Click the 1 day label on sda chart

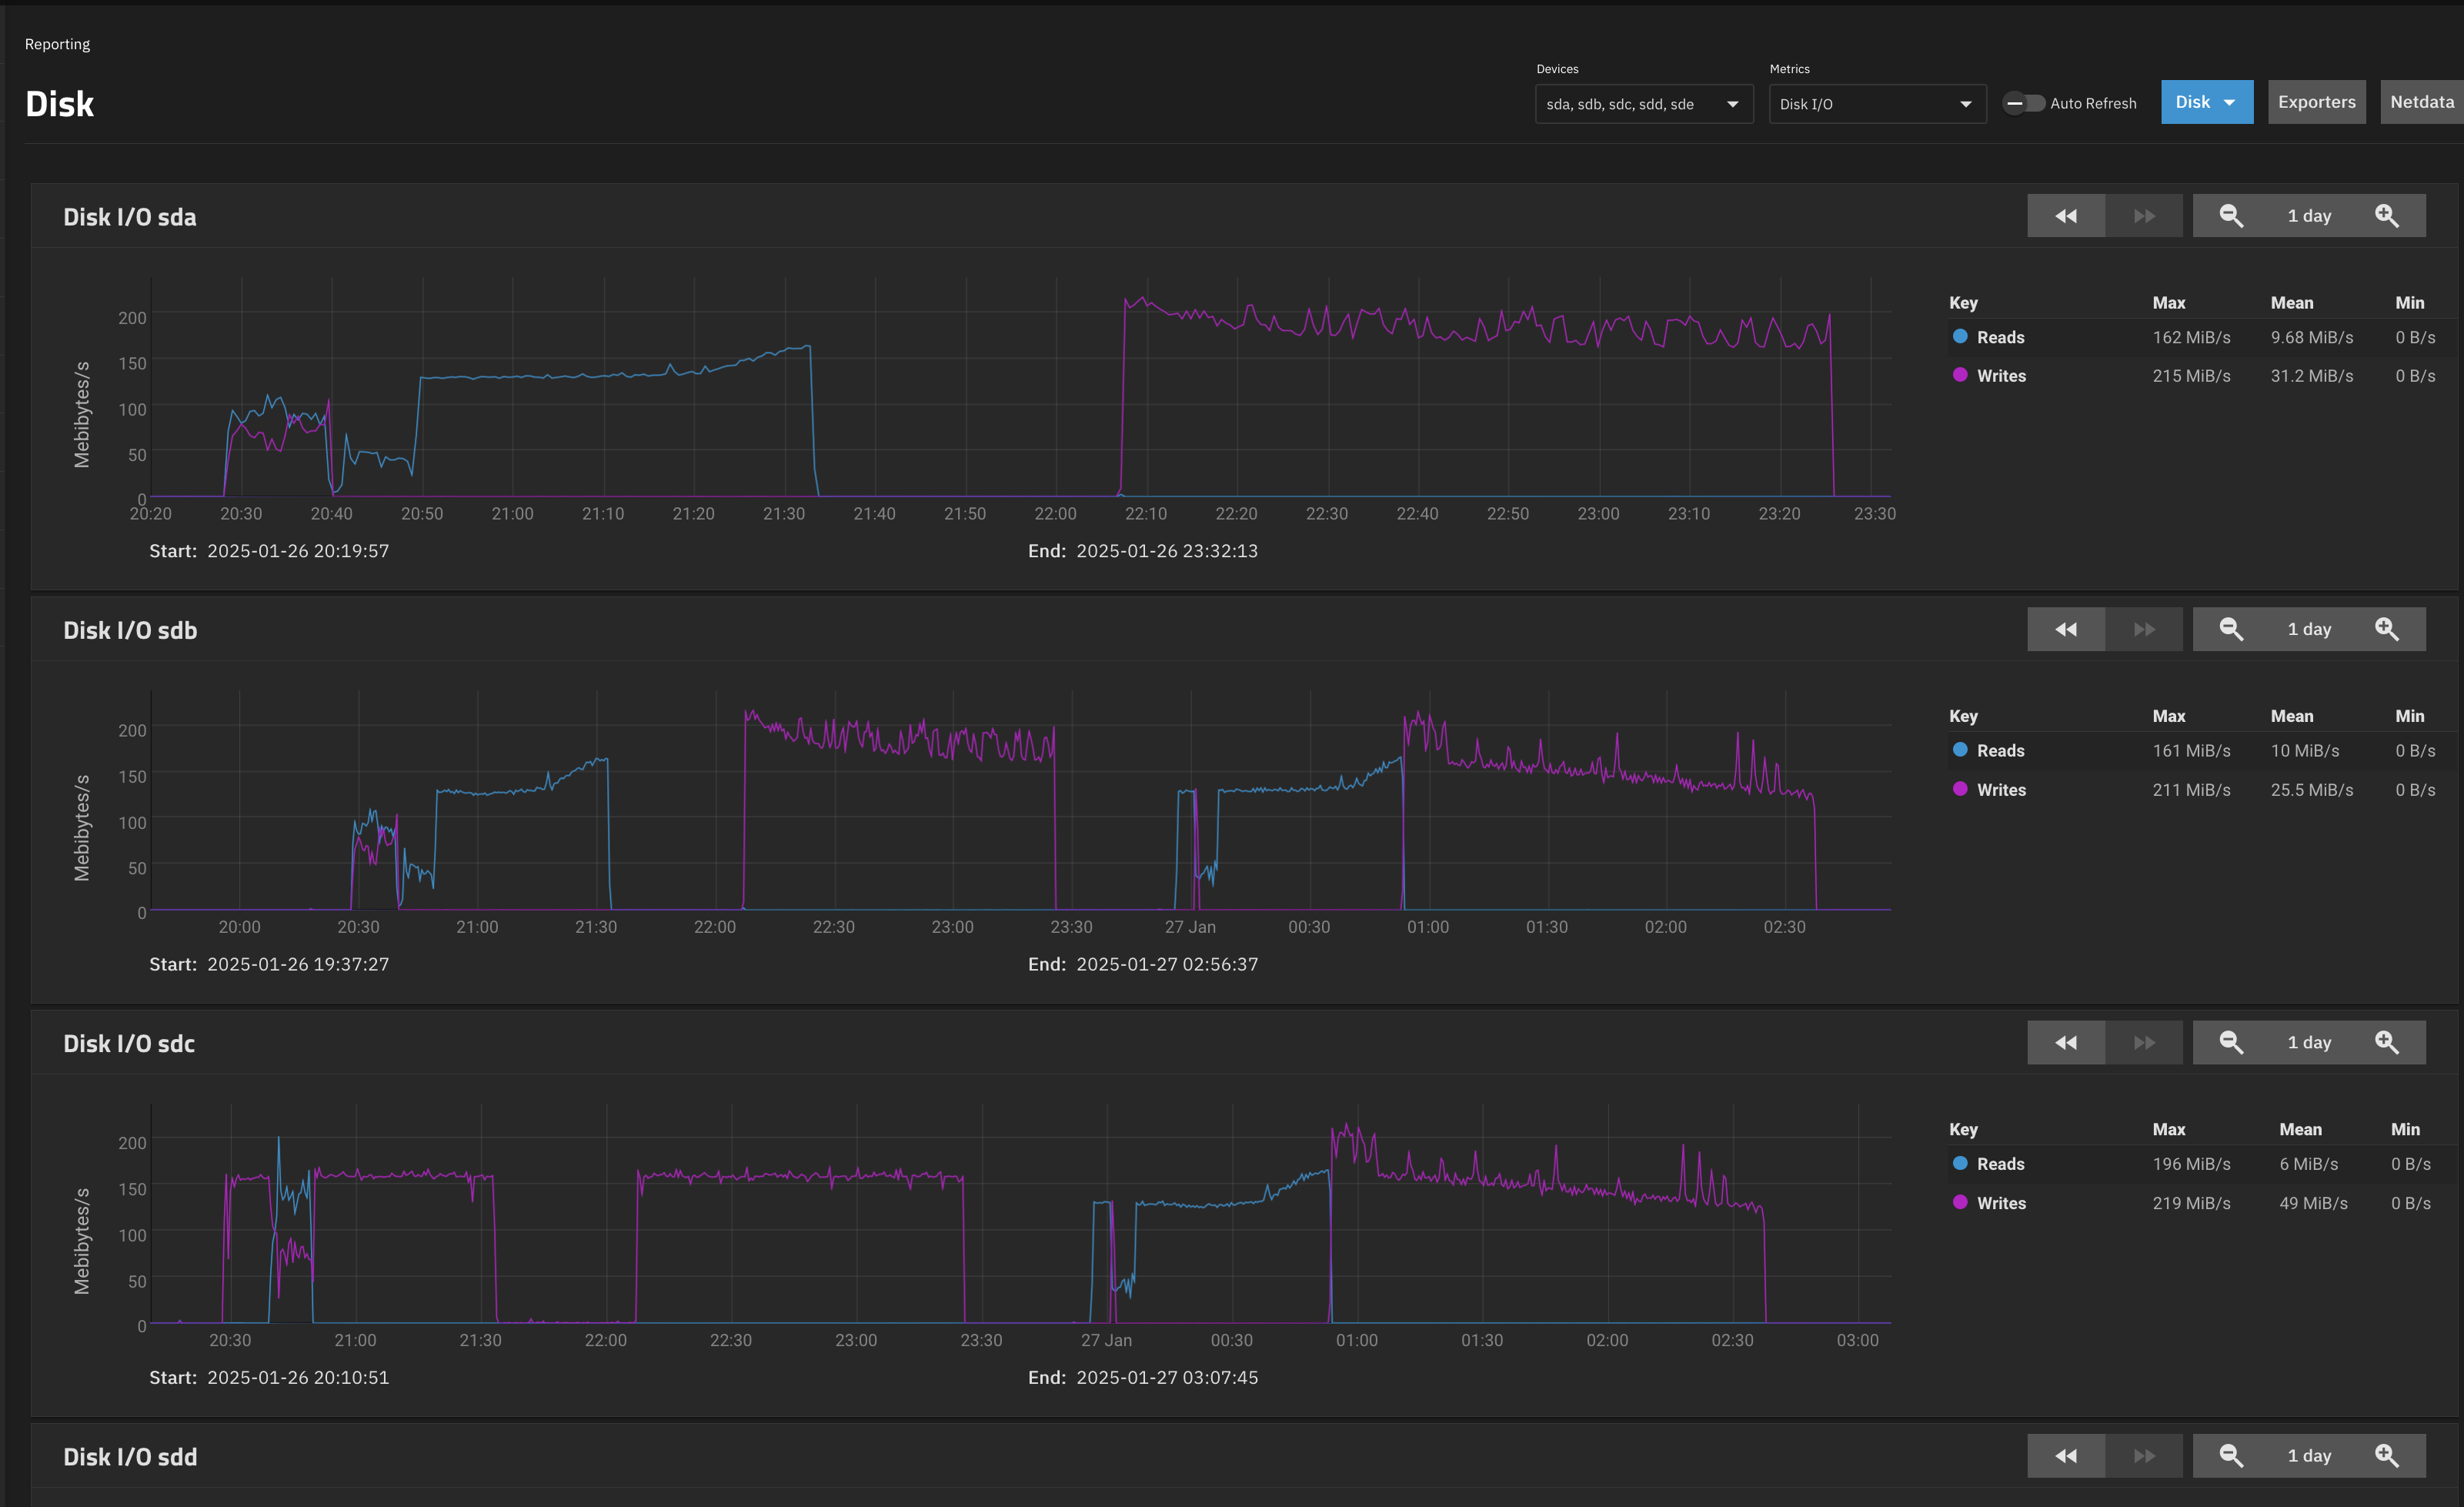[x=2309, y=216]
